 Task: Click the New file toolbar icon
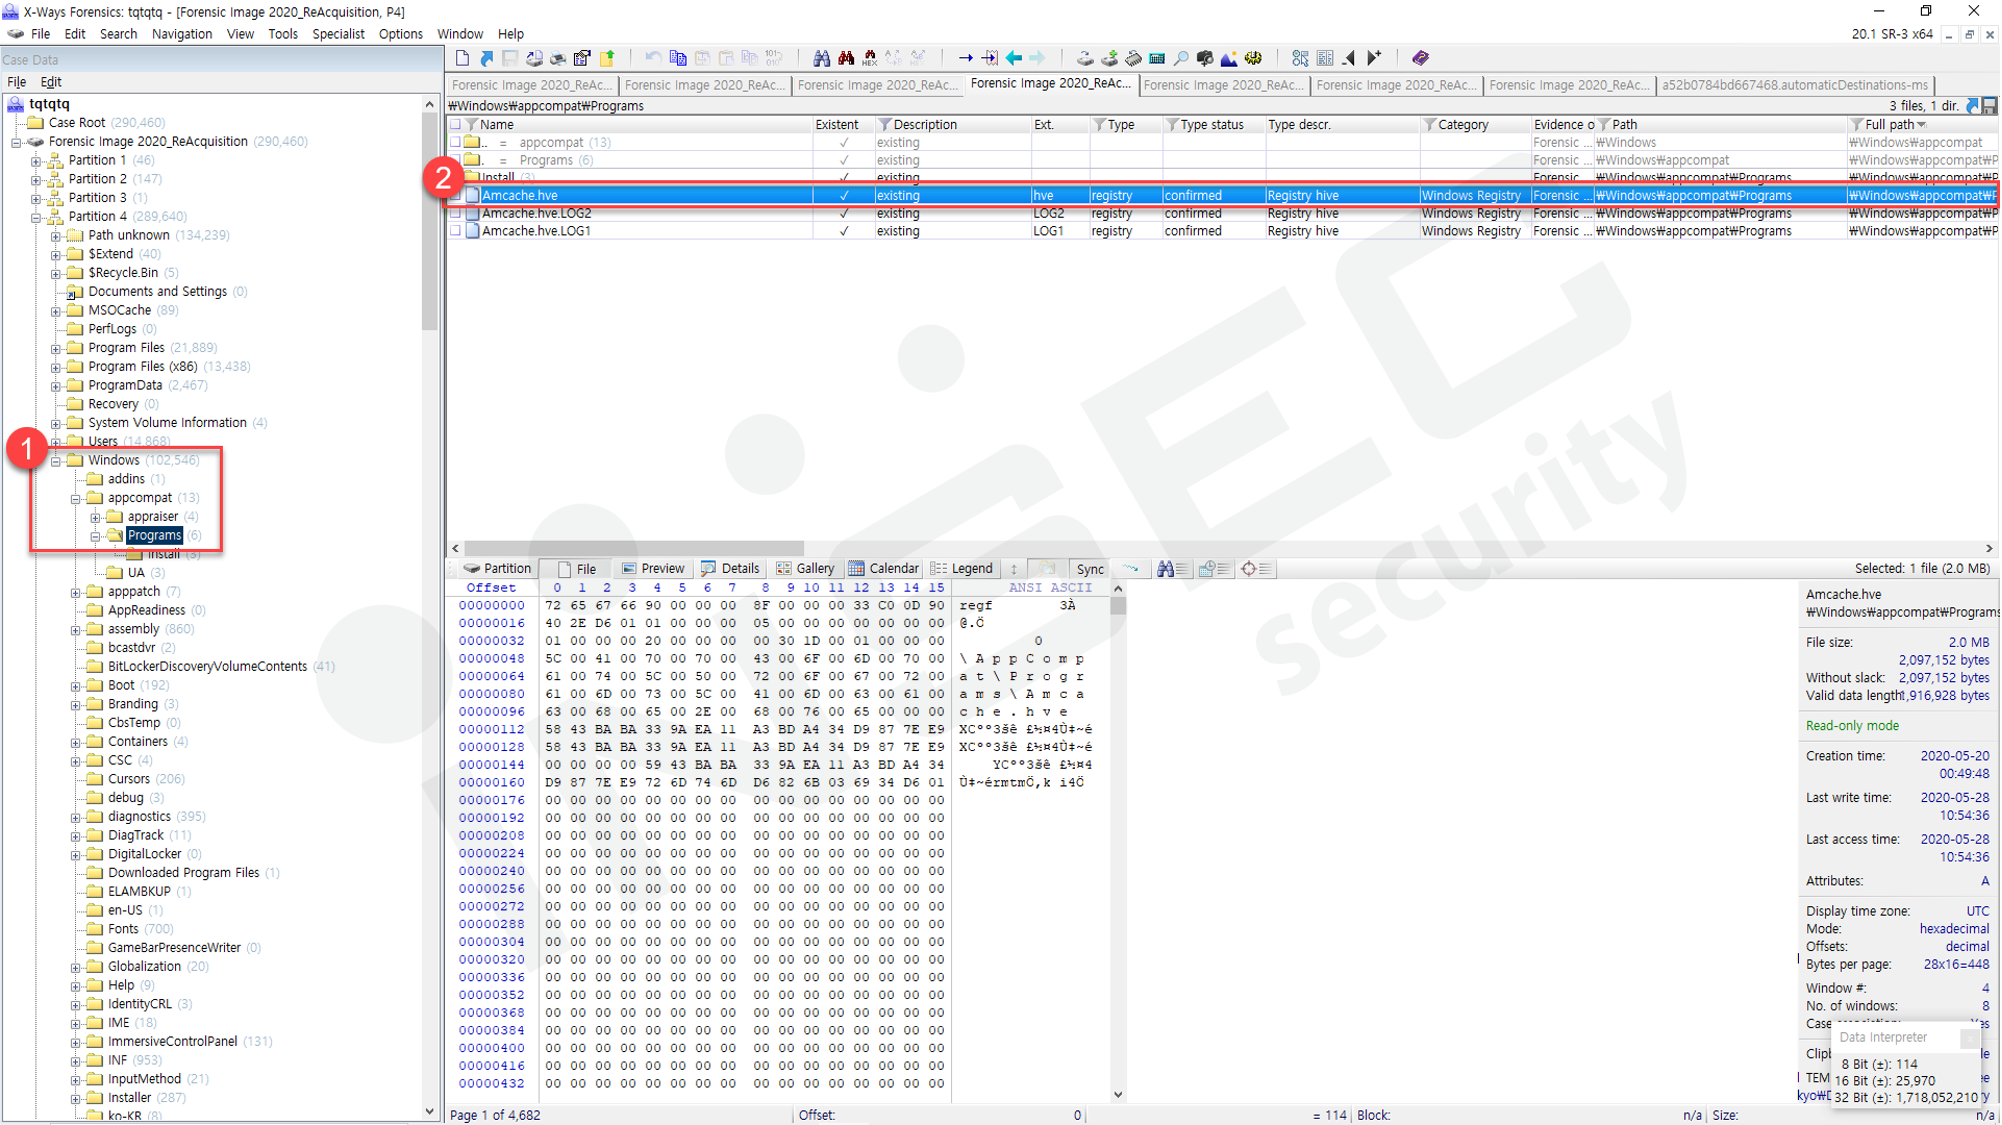pos(462,58)
